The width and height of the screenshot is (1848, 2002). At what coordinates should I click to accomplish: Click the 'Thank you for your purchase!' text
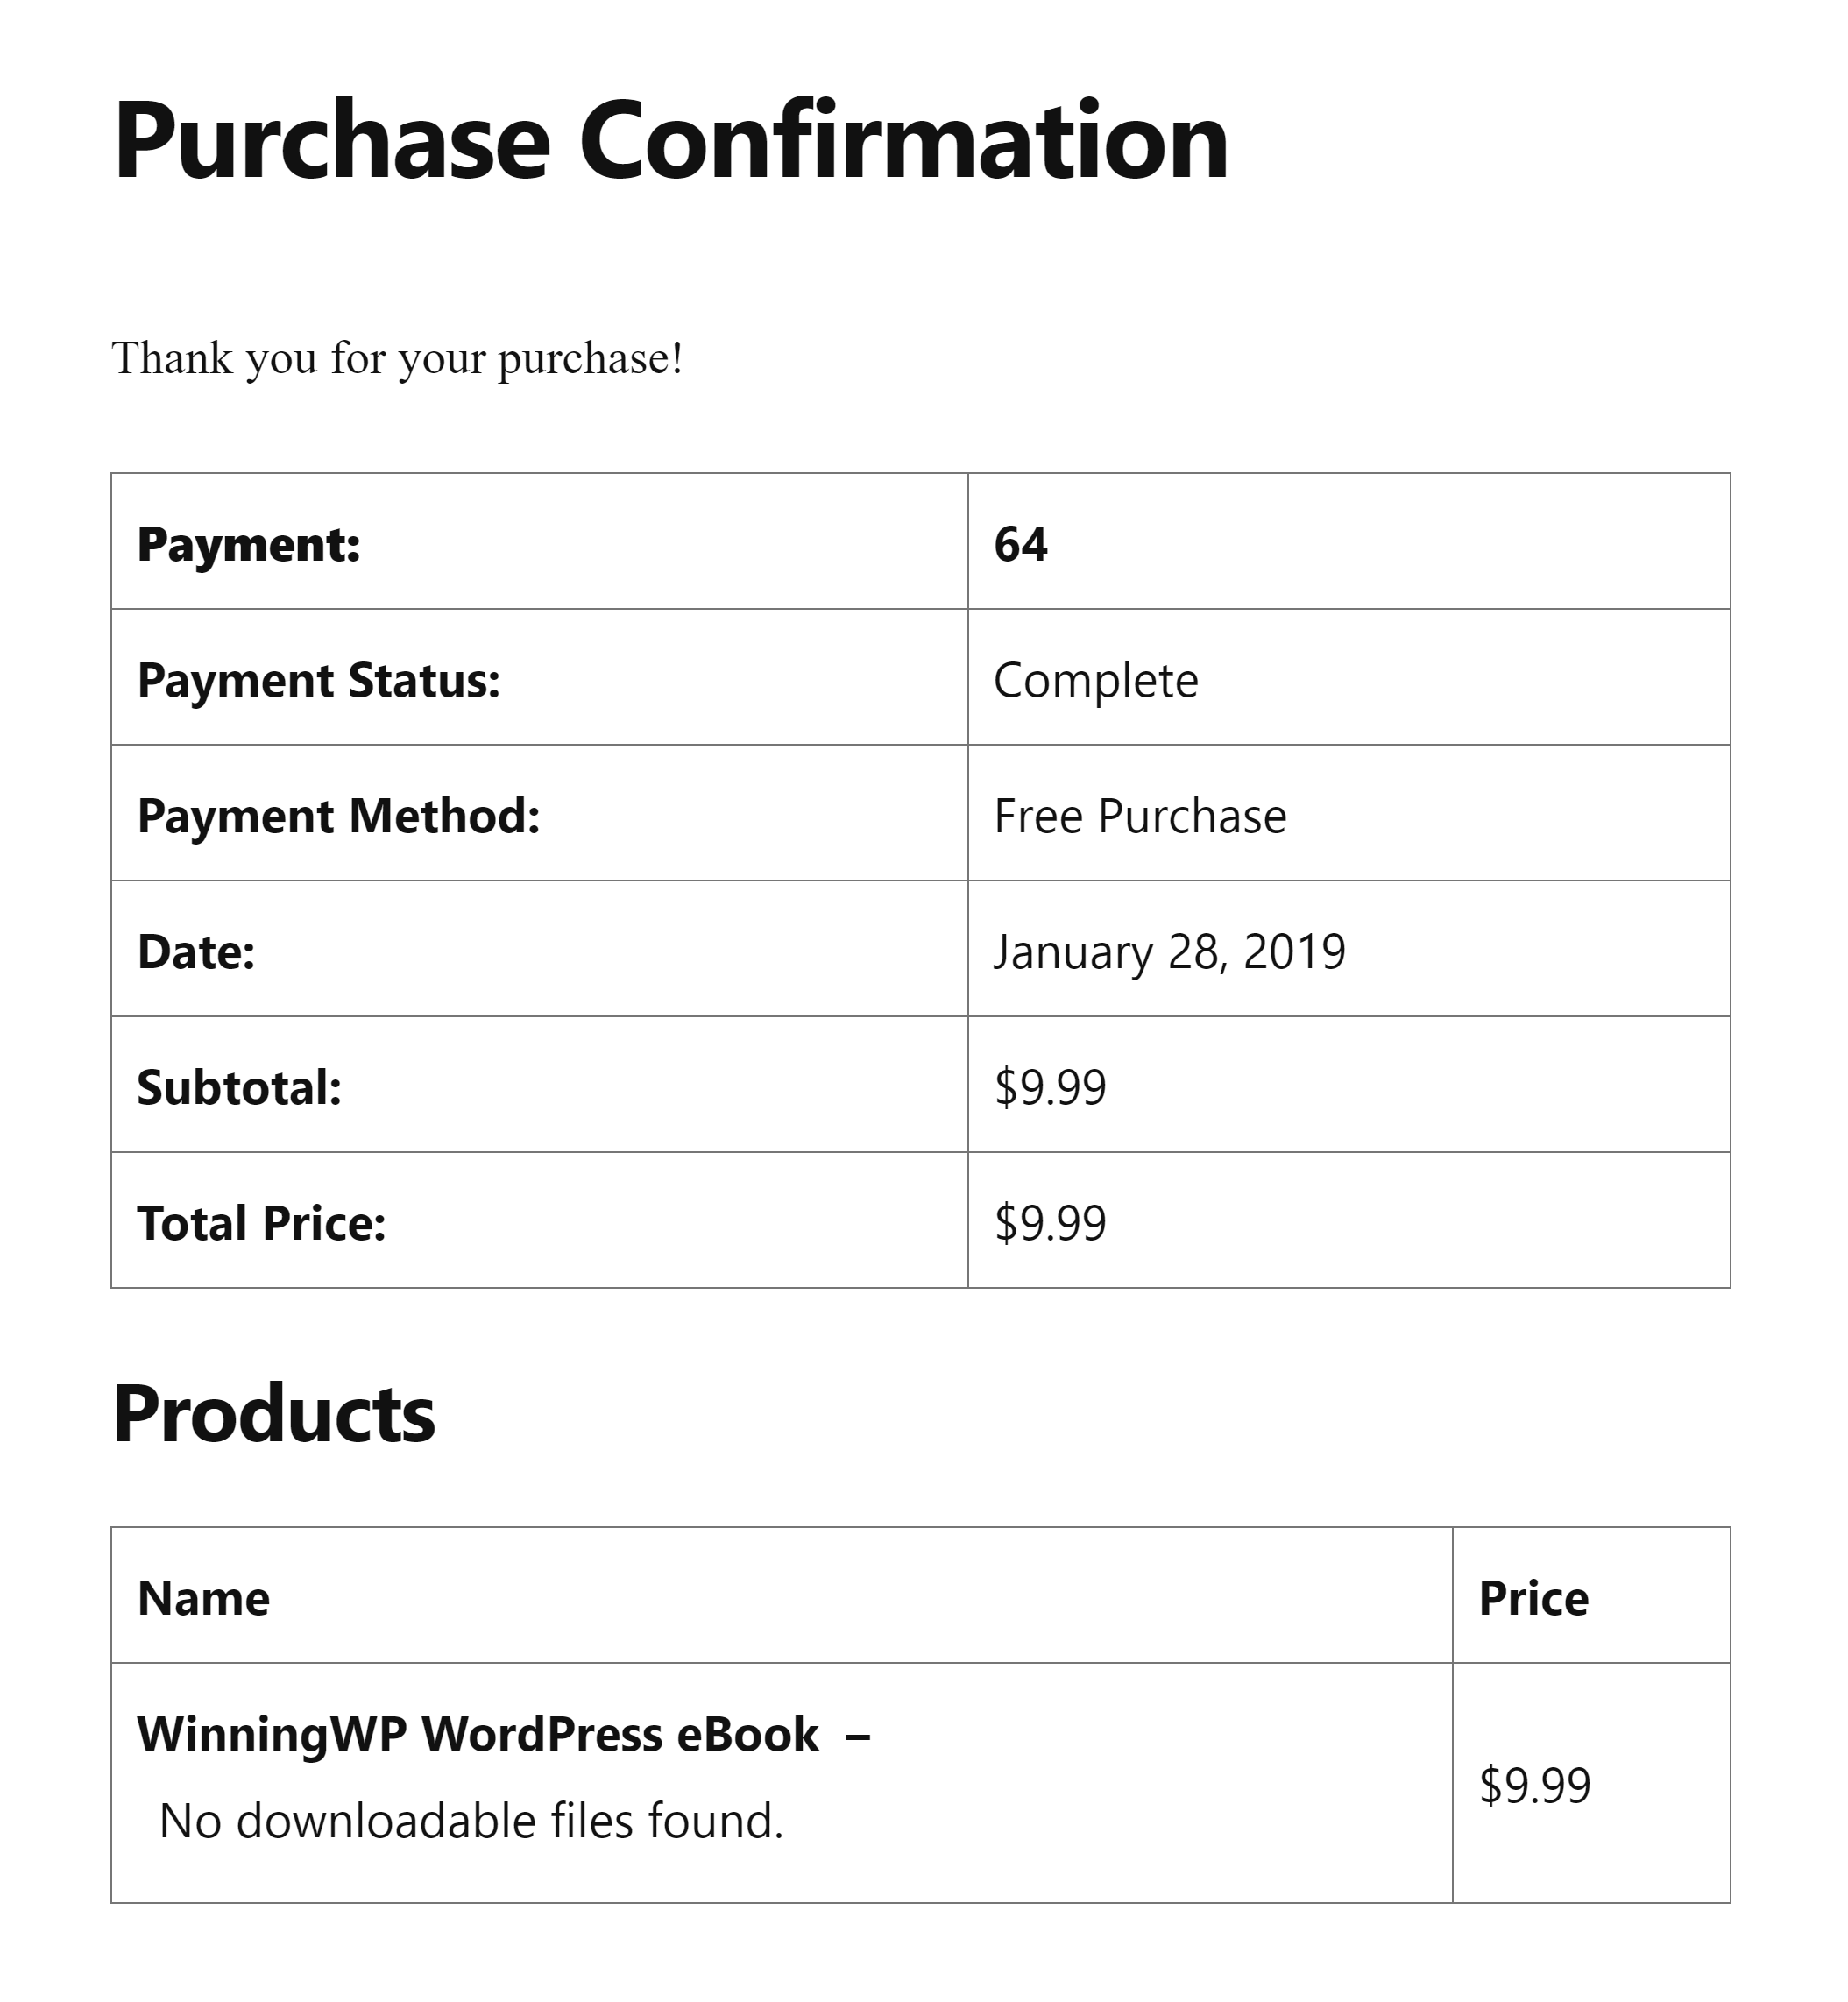(x=397, y=359)
